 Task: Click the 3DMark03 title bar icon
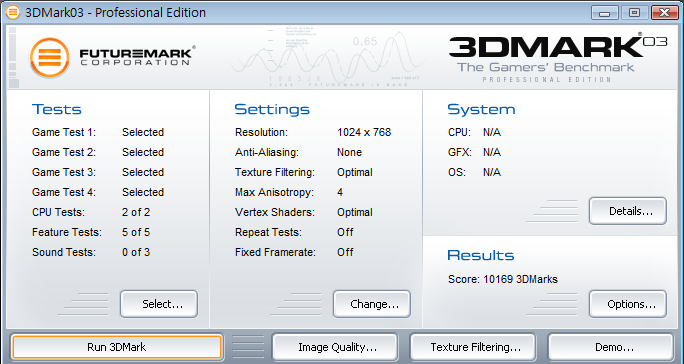13,12
